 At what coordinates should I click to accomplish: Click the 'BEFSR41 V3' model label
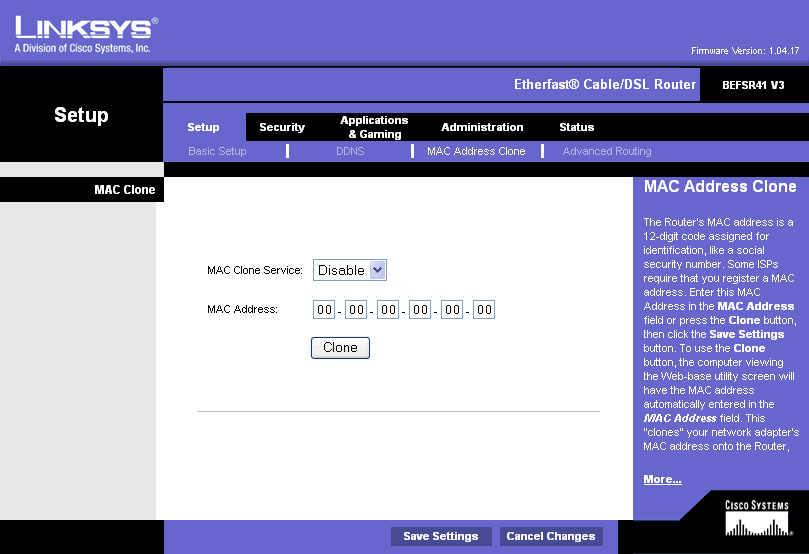click(753, 85)
